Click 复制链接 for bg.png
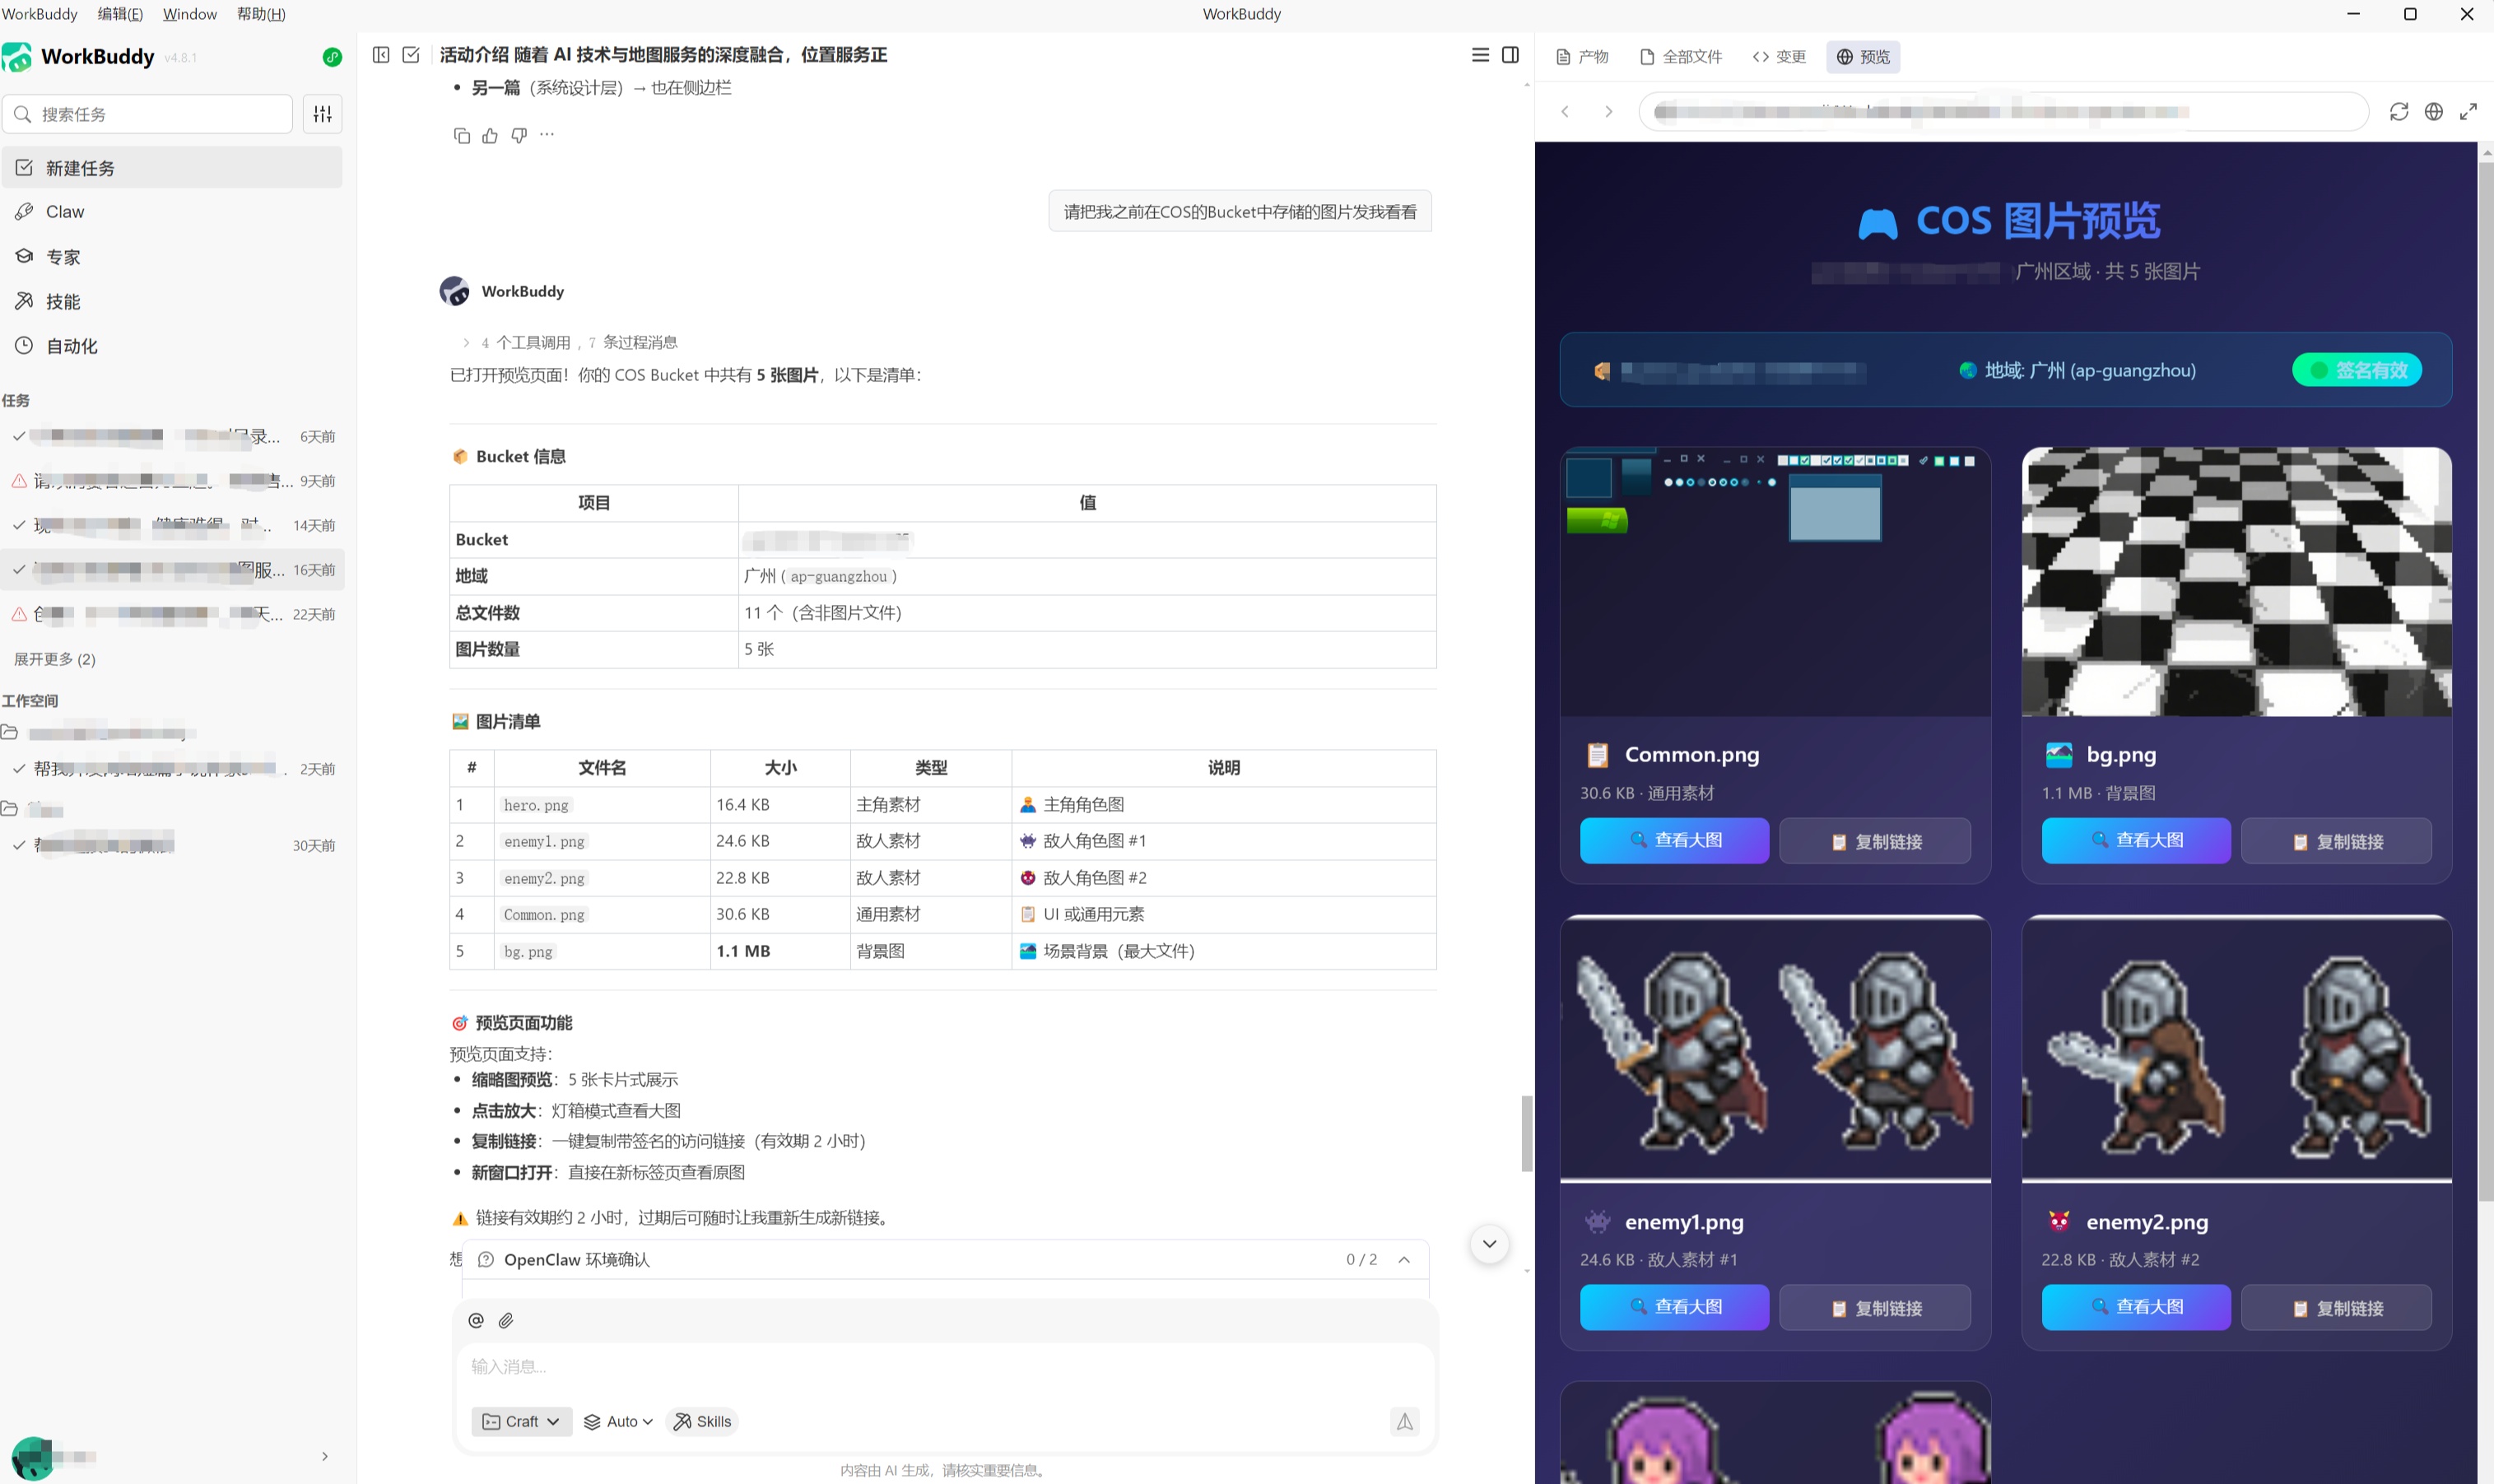 pos(2336,841)
